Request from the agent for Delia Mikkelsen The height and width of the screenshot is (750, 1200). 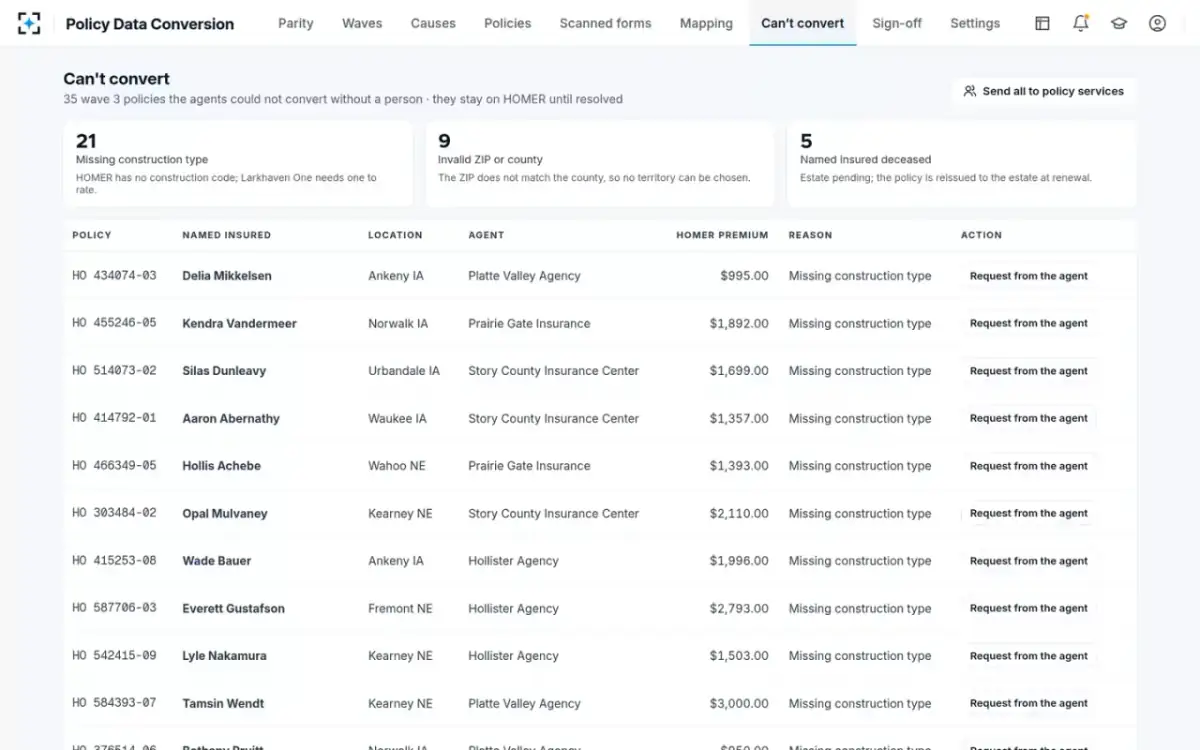pos(1028,276)
